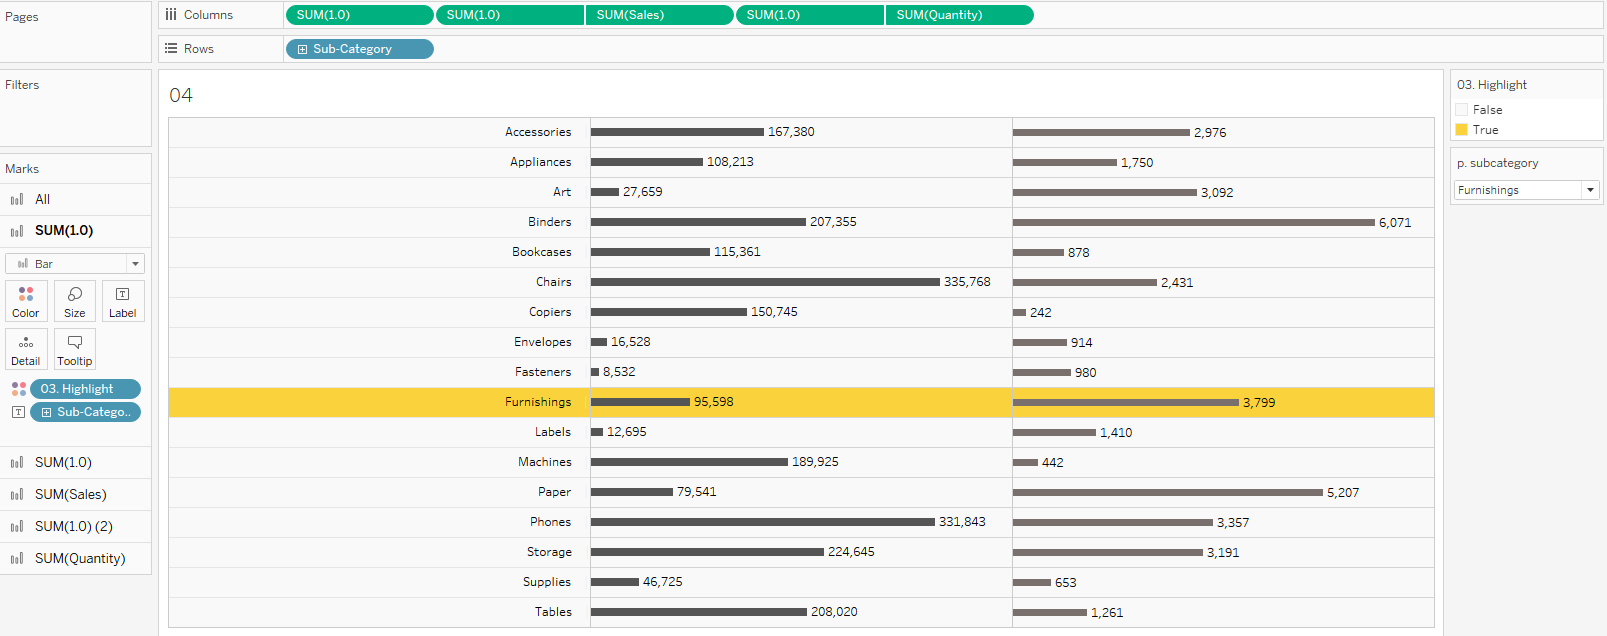Switch to the All marks card
This screenshot has width=1607, height=636.
click(x=42, y=200)
